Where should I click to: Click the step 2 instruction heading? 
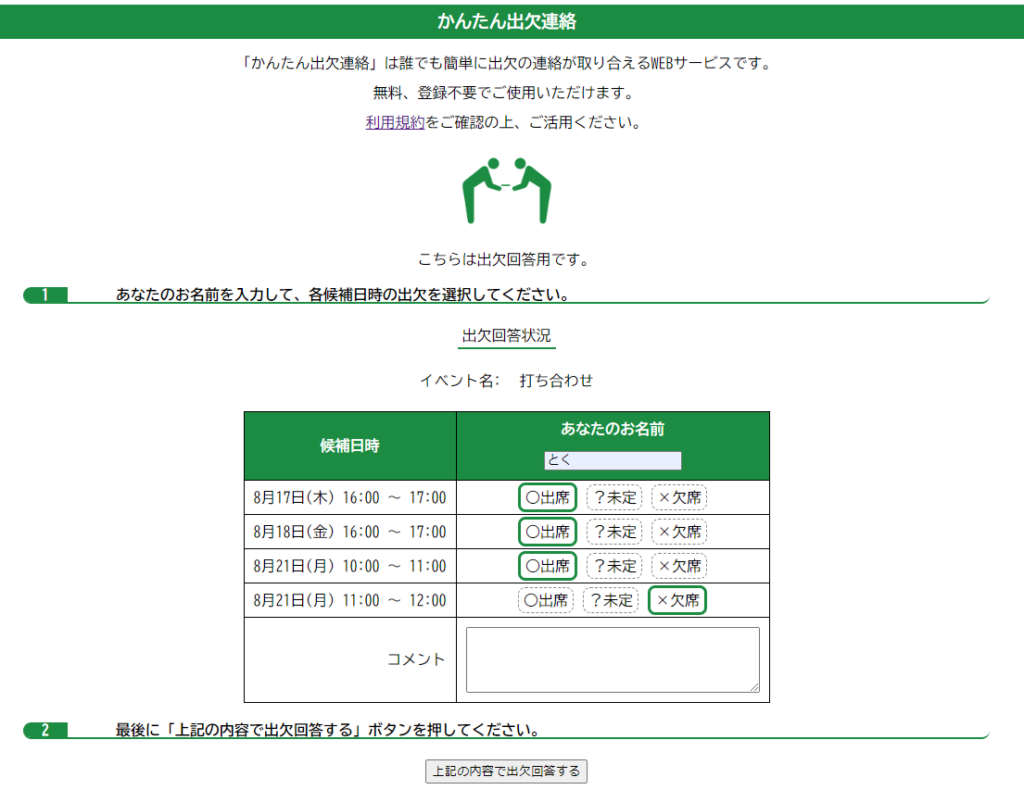327,729
